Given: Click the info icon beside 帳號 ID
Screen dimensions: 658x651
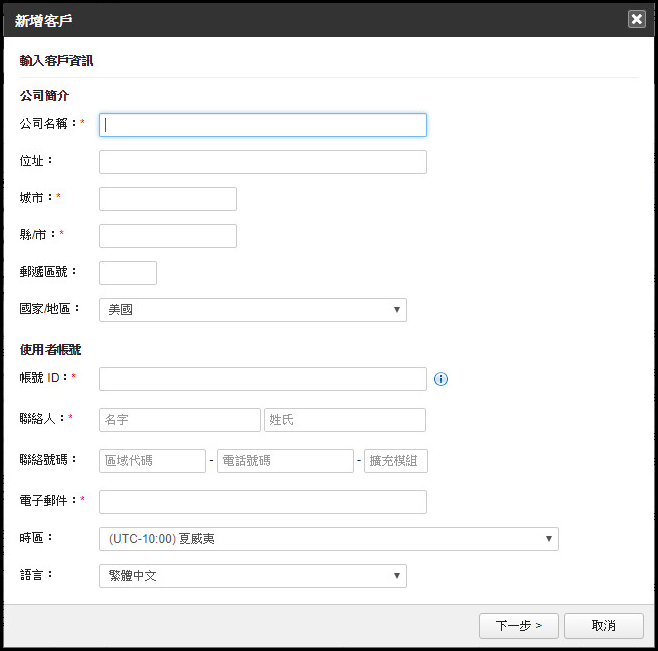Looking at the screenshot, I should 441,379.
